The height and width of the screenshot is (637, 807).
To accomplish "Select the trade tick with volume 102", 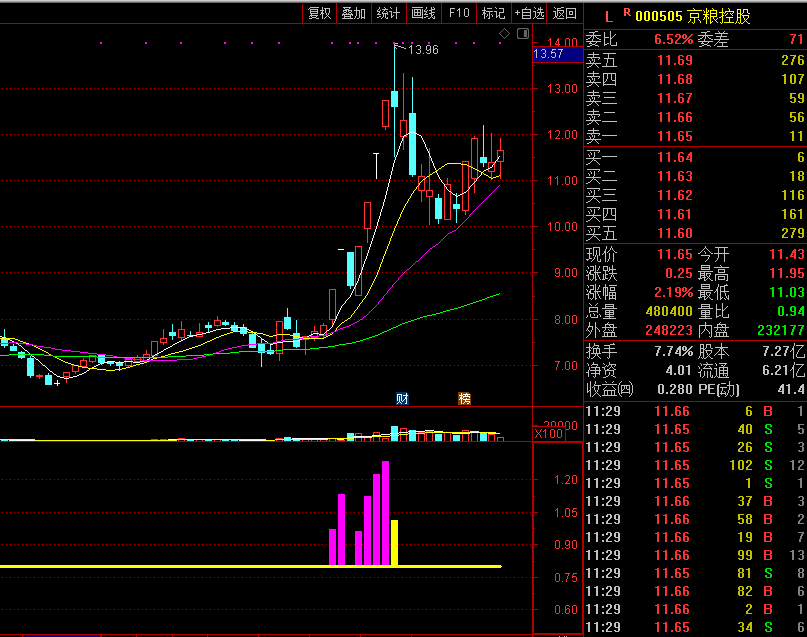I will tap(695, 466).
